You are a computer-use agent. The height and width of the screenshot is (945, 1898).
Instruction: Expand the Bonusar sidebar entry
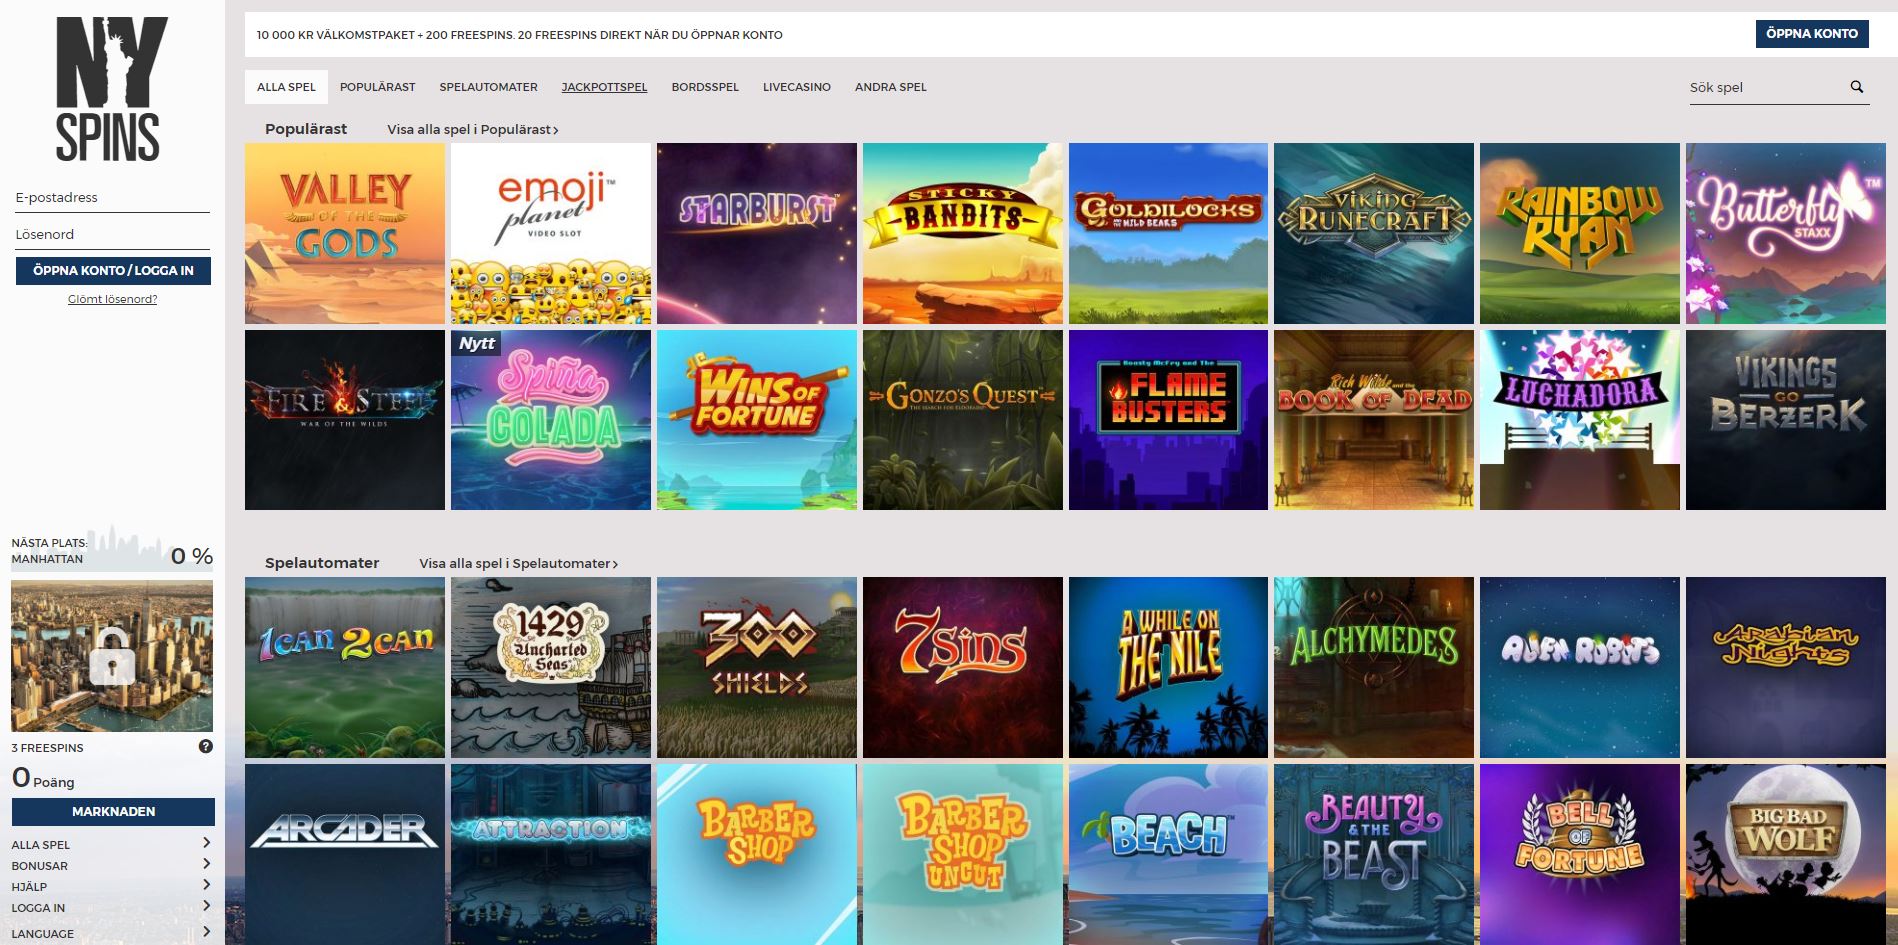point(206,864)
